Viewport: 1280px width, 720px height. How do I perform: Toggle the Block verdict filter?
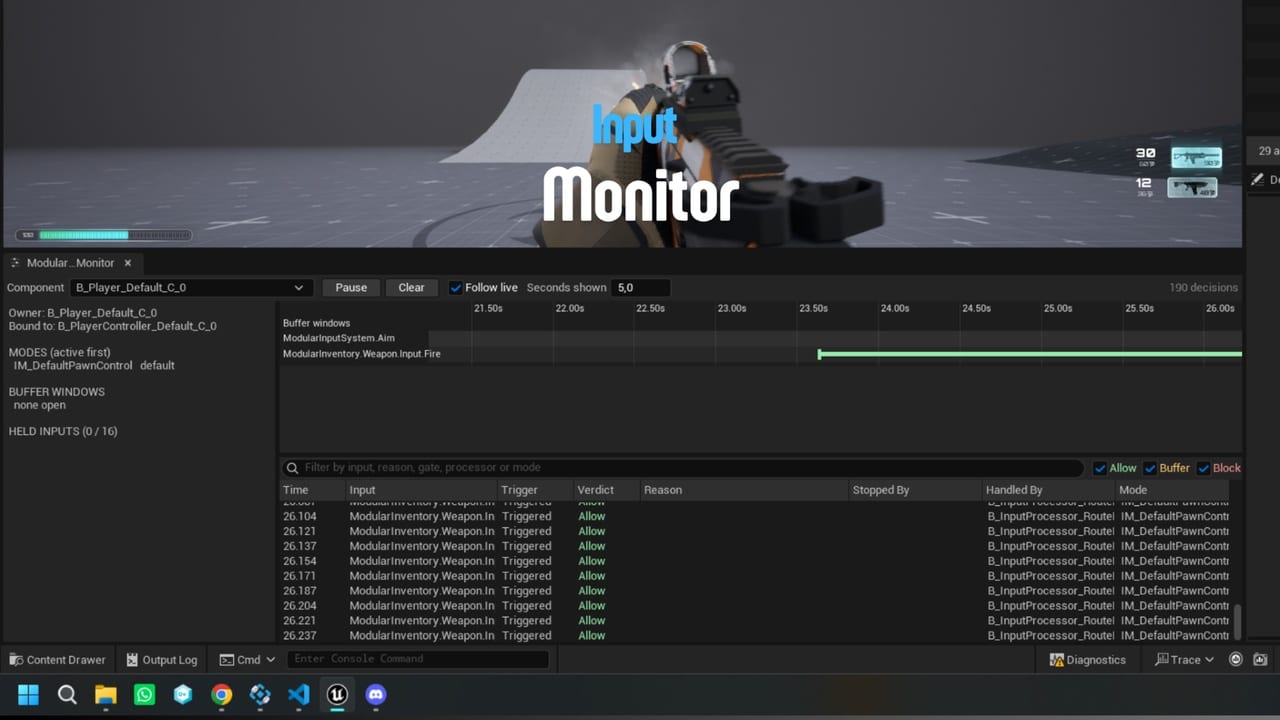click(1203, 468)
